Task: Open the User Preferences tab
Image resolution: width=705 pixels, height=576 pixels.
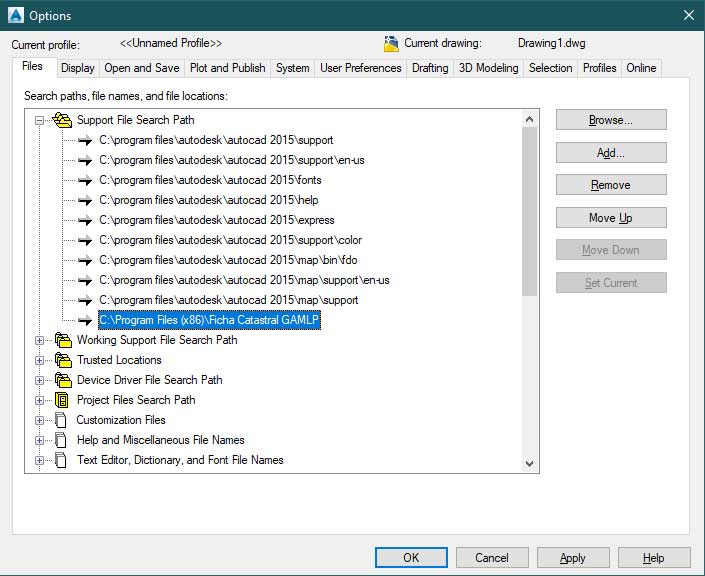Action: [x=361, y=68]
